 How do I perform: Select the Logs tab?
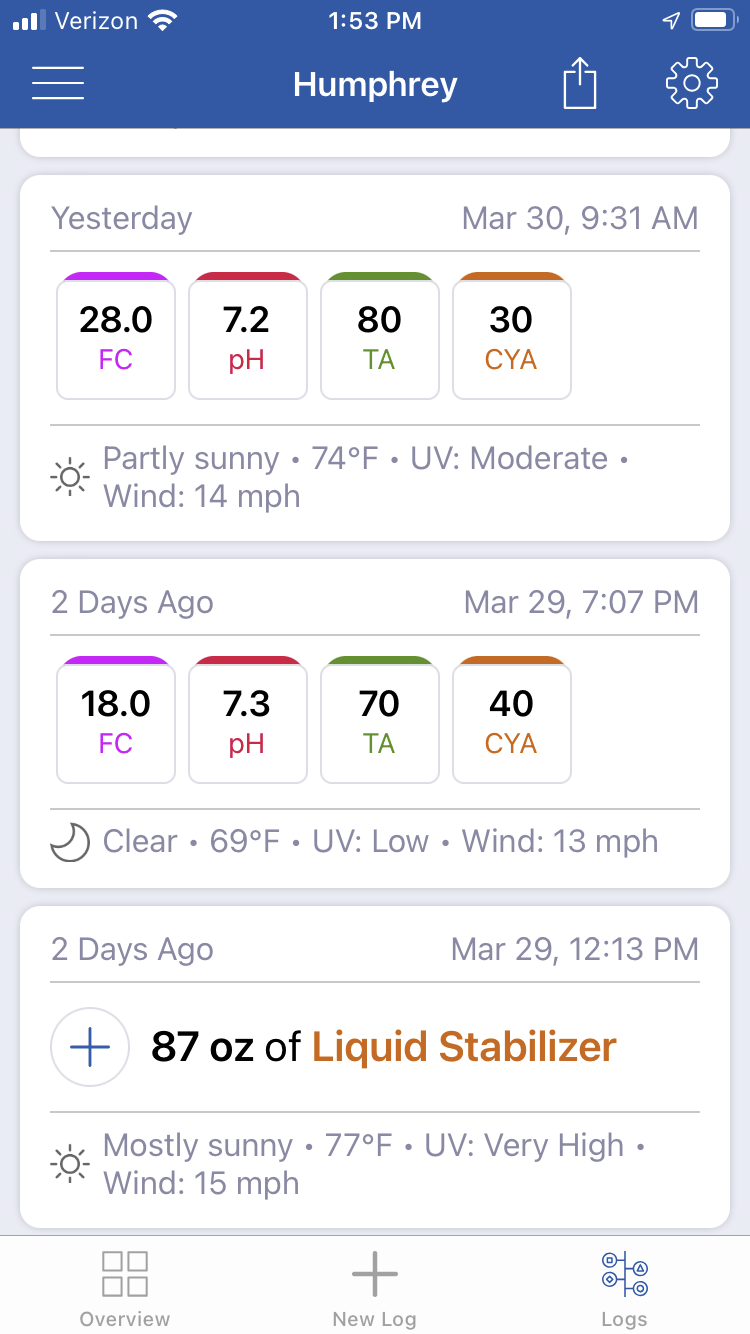[625, 1287]
